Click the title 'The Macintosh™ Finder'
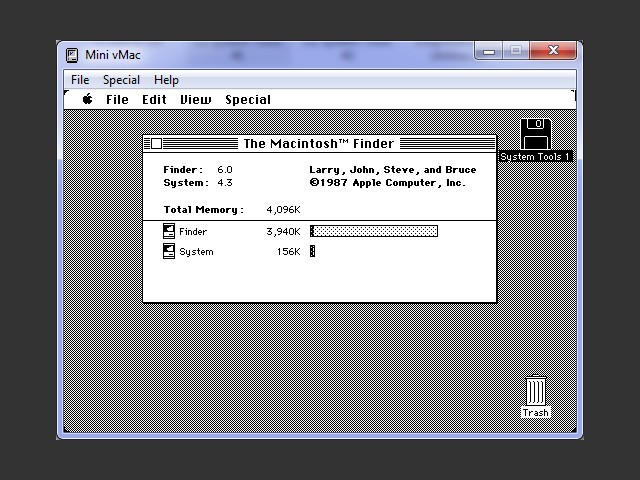The height and width of the screenshot is (480, 640). [x=319, y=144]
